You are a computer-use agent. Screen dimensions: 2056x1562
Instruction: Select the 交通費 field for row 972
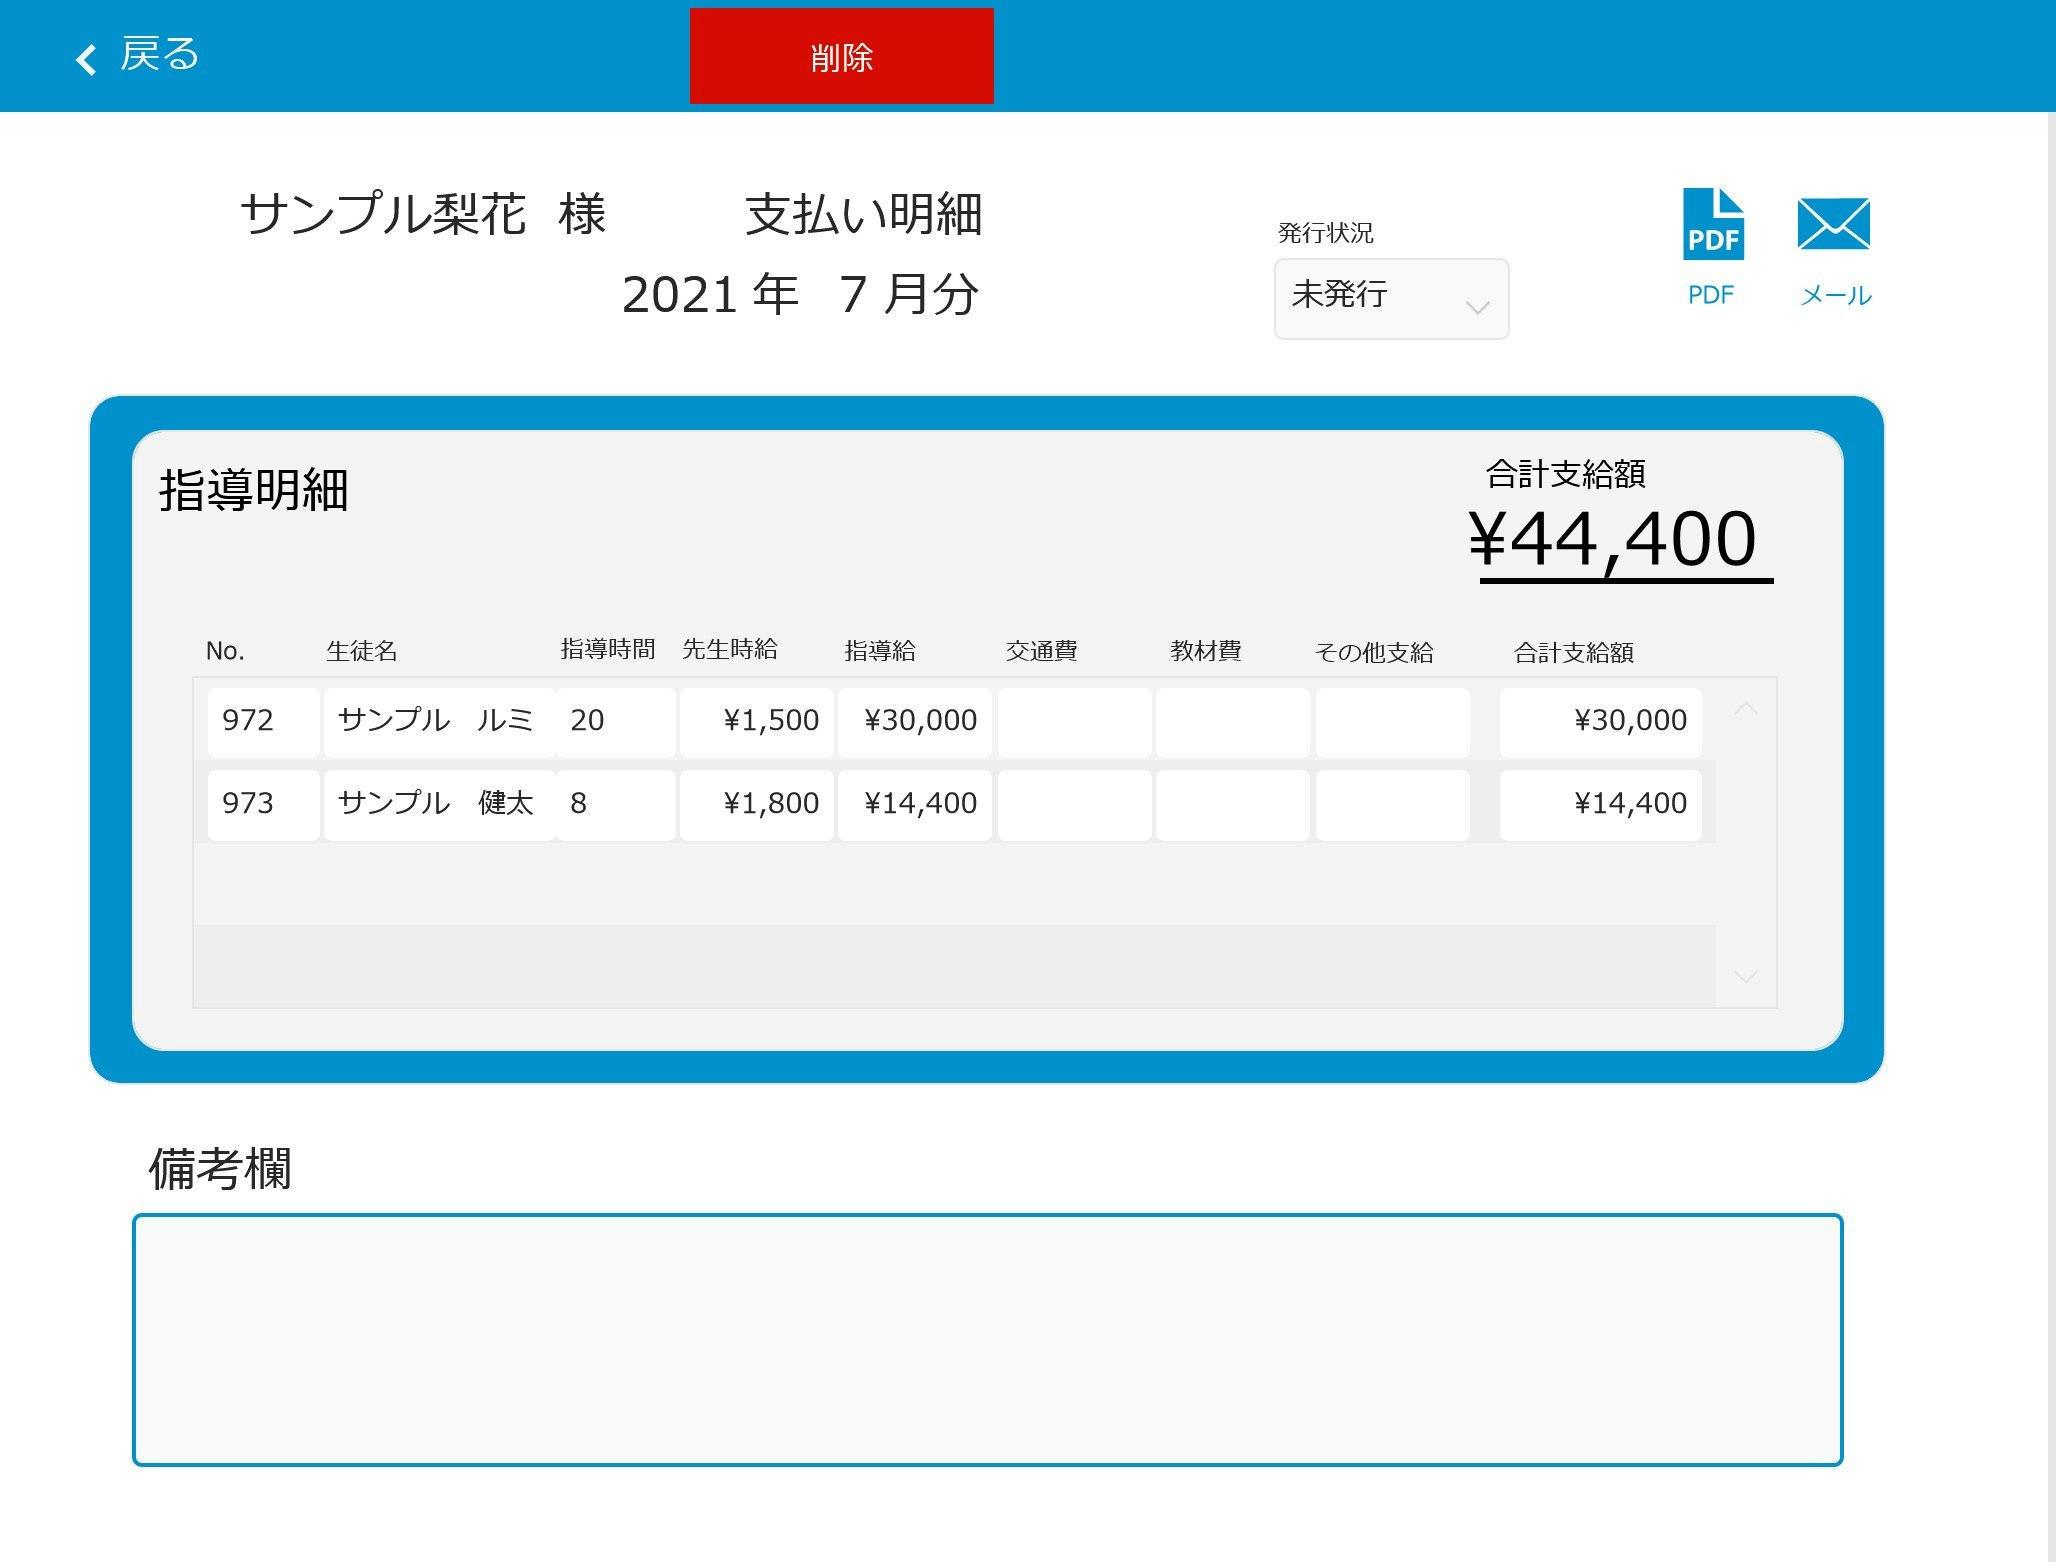click(x=1072, y=720)
